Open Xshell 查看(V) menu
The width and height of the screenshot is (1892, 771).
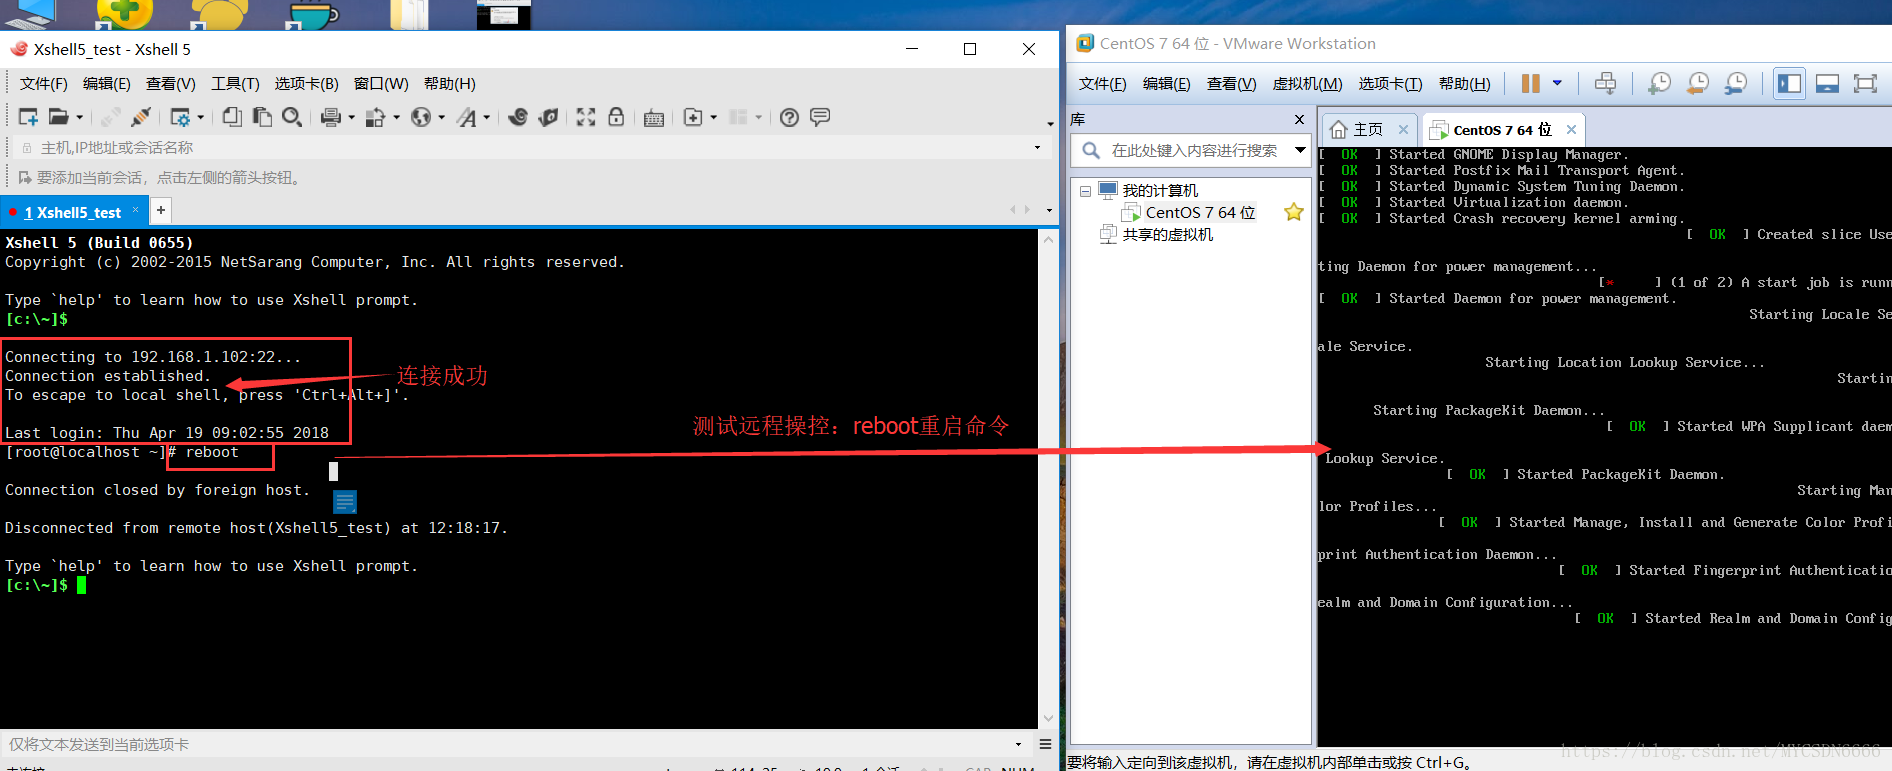171,84
